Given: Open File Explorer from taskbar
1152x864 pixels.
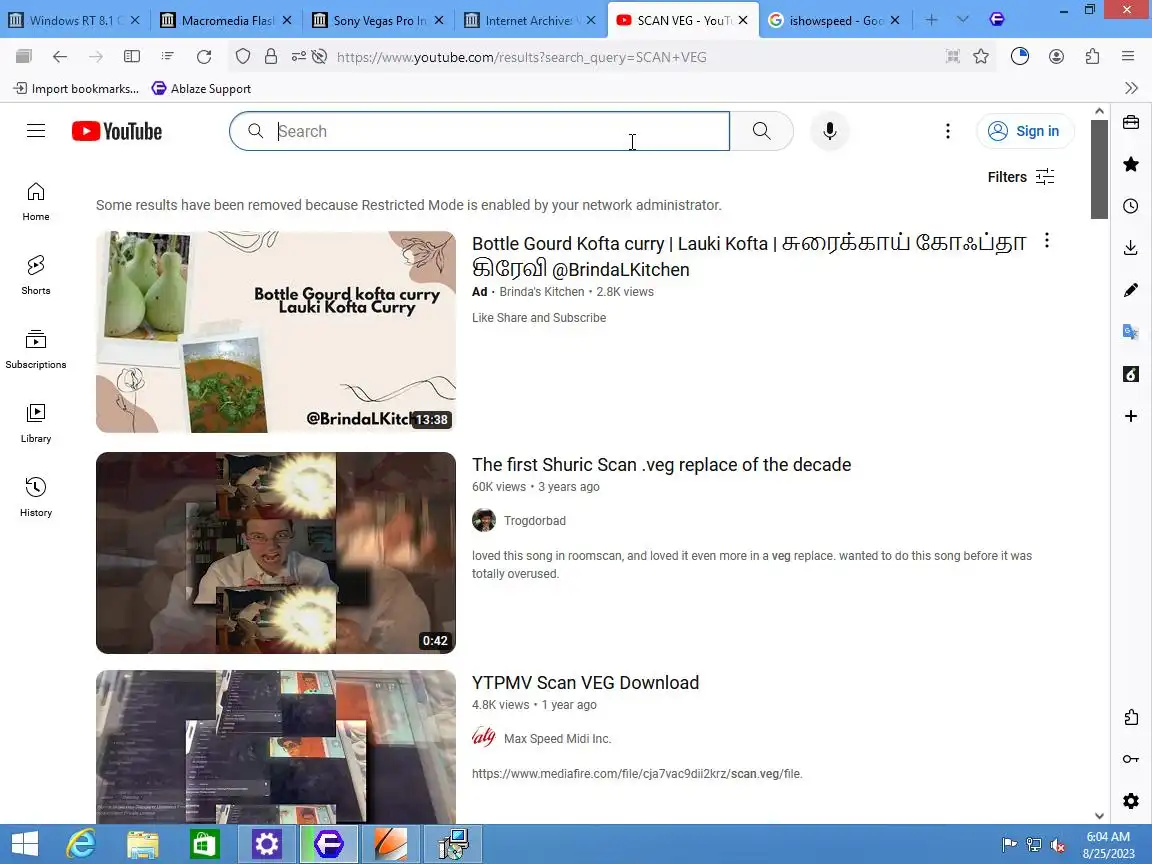Looking at the screenshot, I should tap(143, 844).
